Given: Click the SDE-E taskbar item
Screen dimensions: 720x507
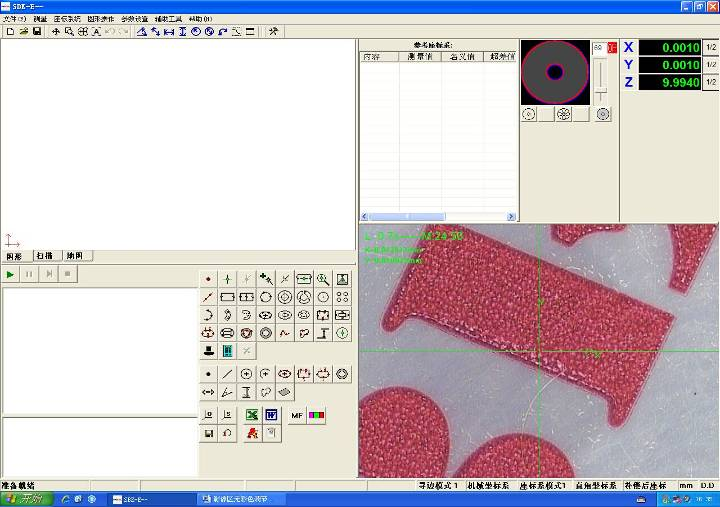Looking at the screenshot, I should click(x=153, y=499).
